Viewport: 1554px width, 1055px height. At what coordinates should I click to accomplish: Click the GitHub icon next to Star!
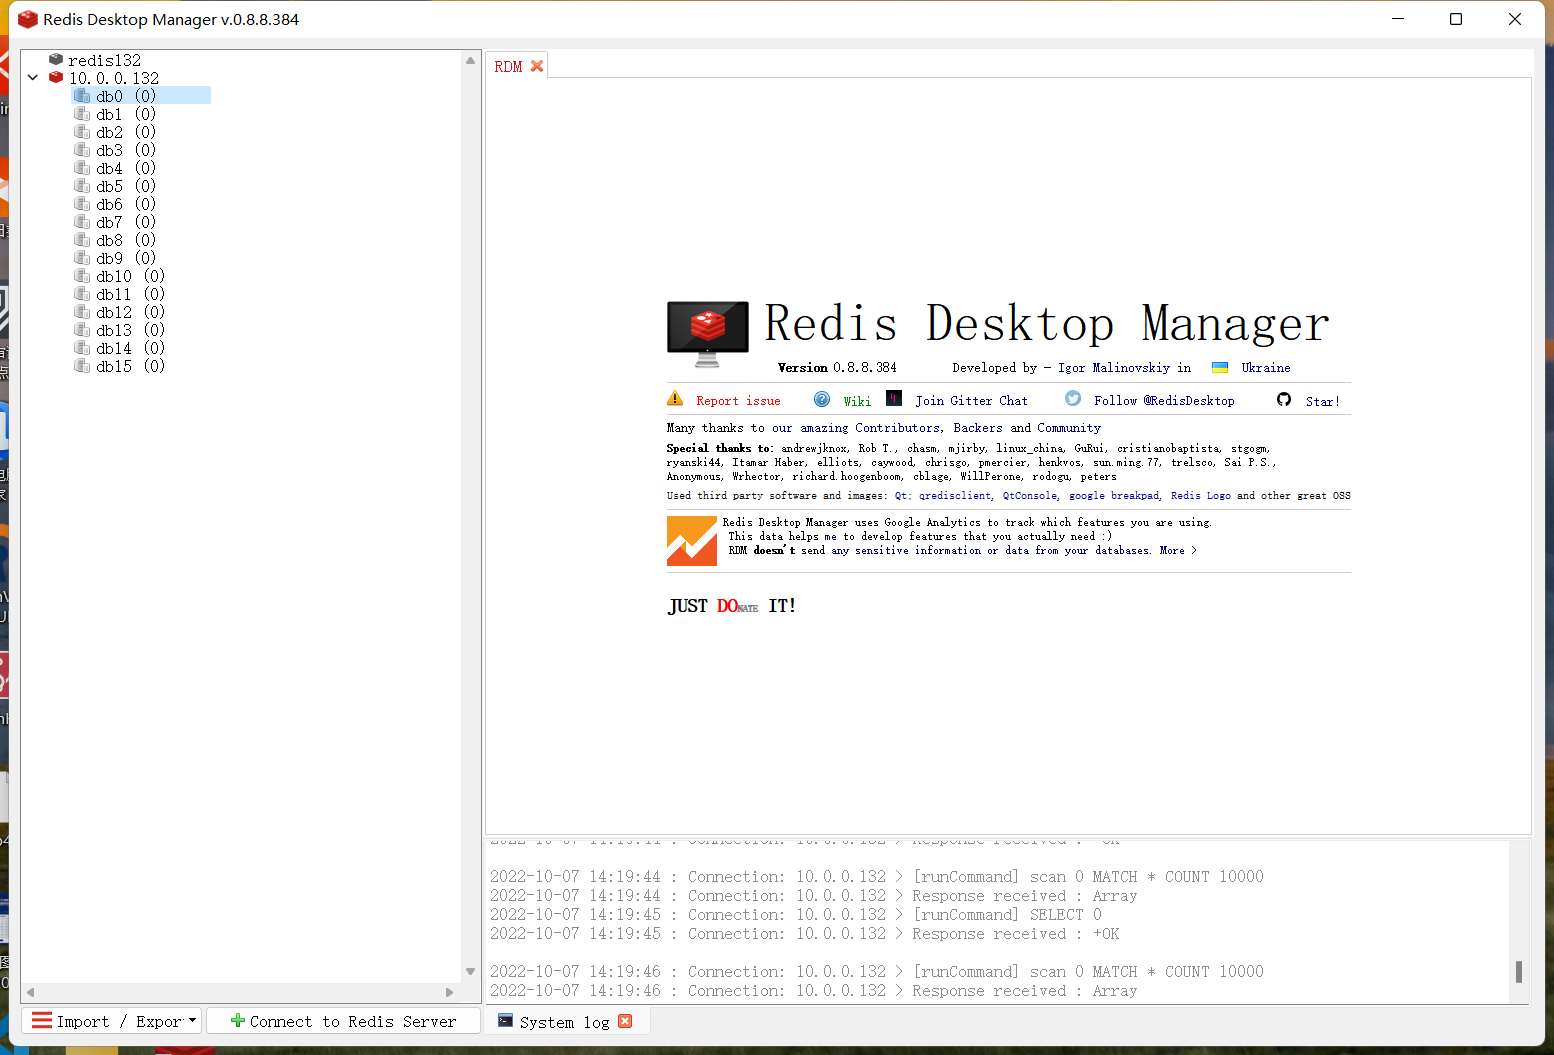pos(1283,399)
